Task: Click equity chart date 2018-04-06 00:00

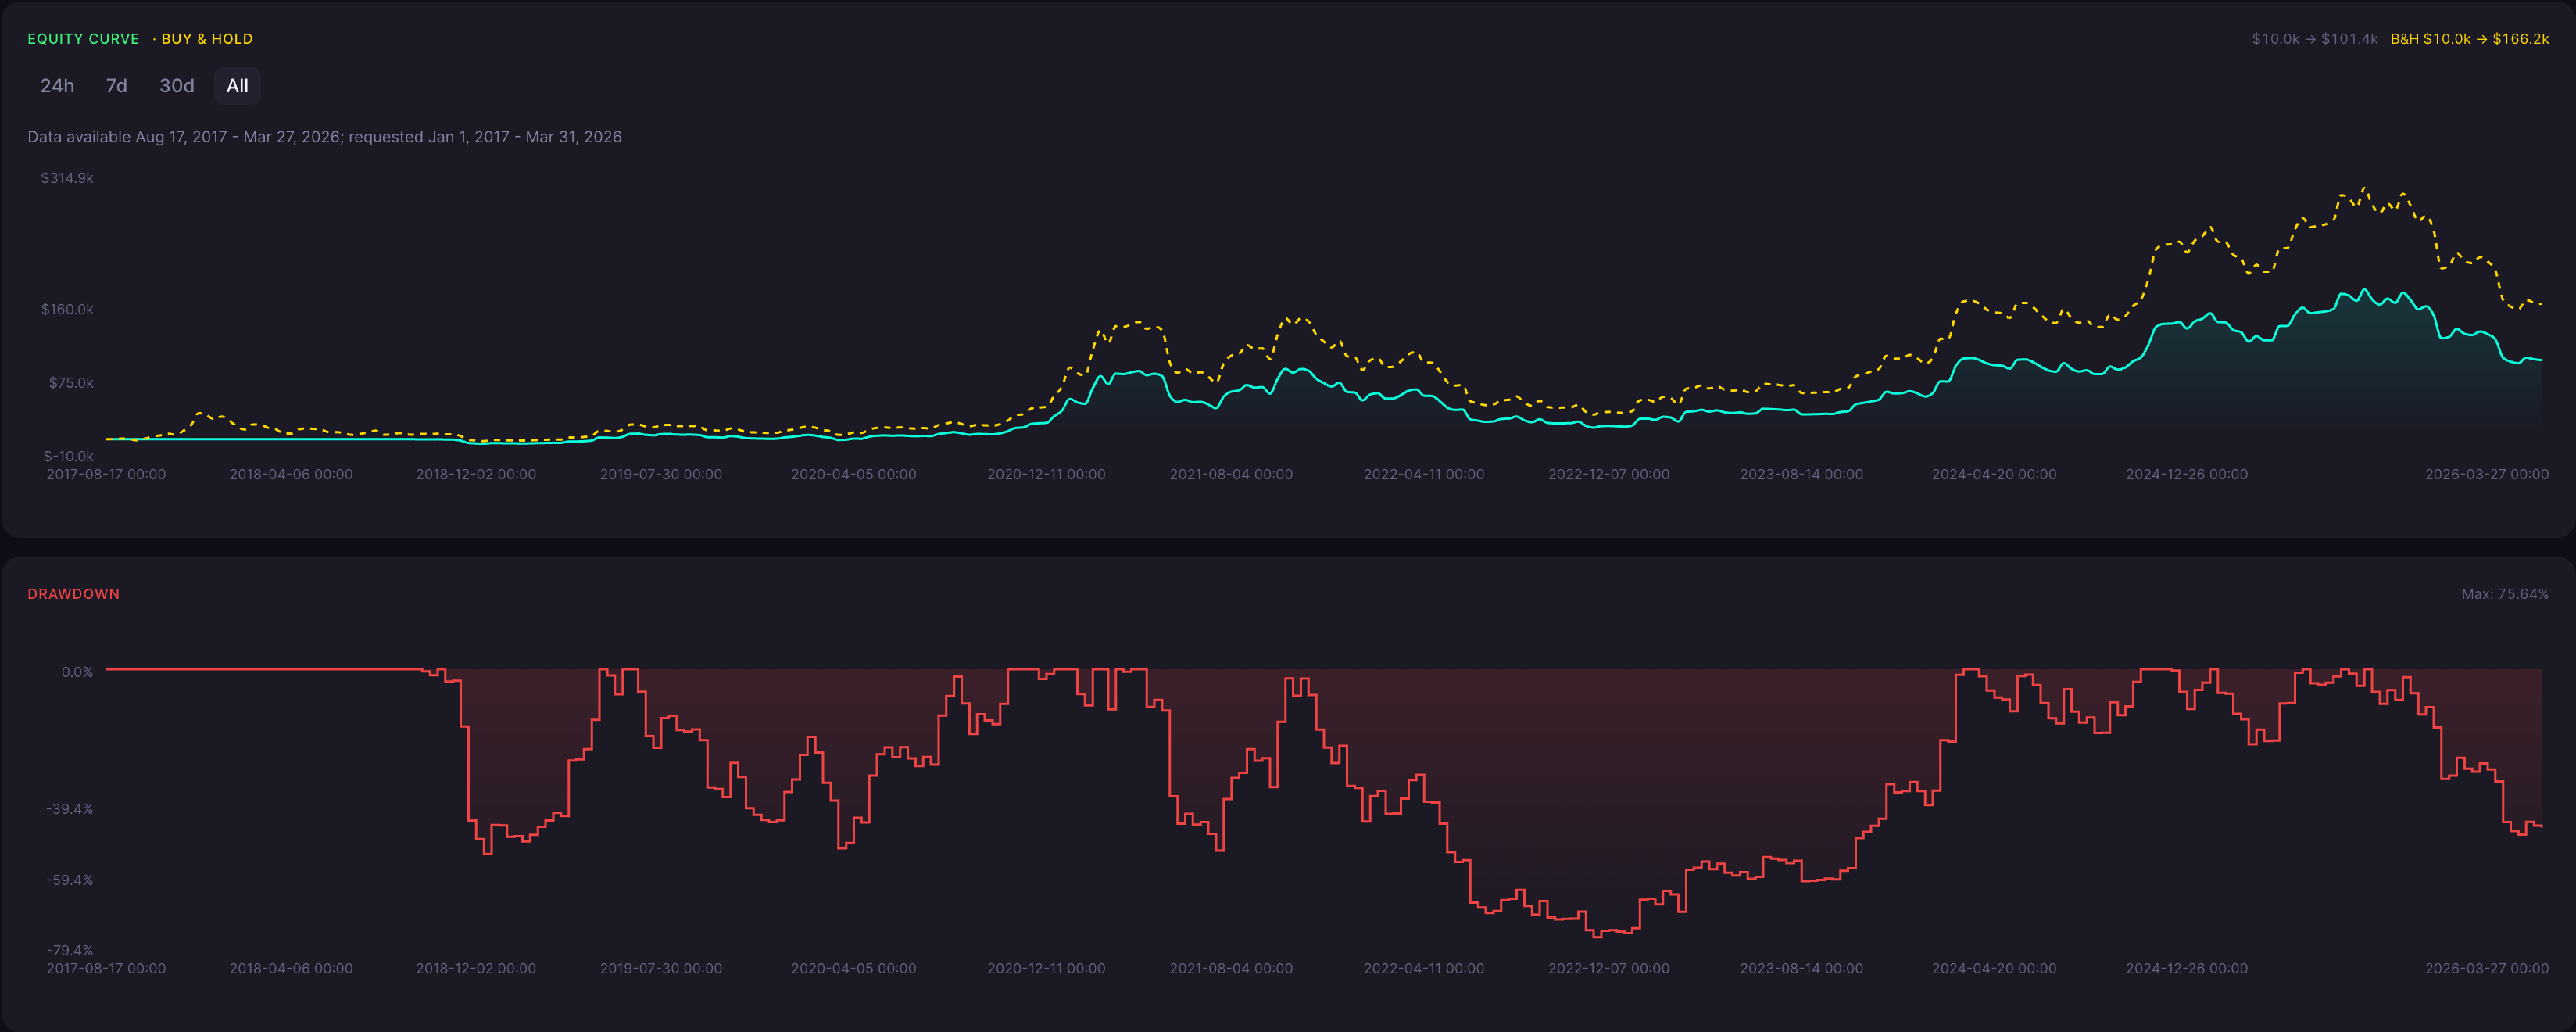Action: [291, 474]
